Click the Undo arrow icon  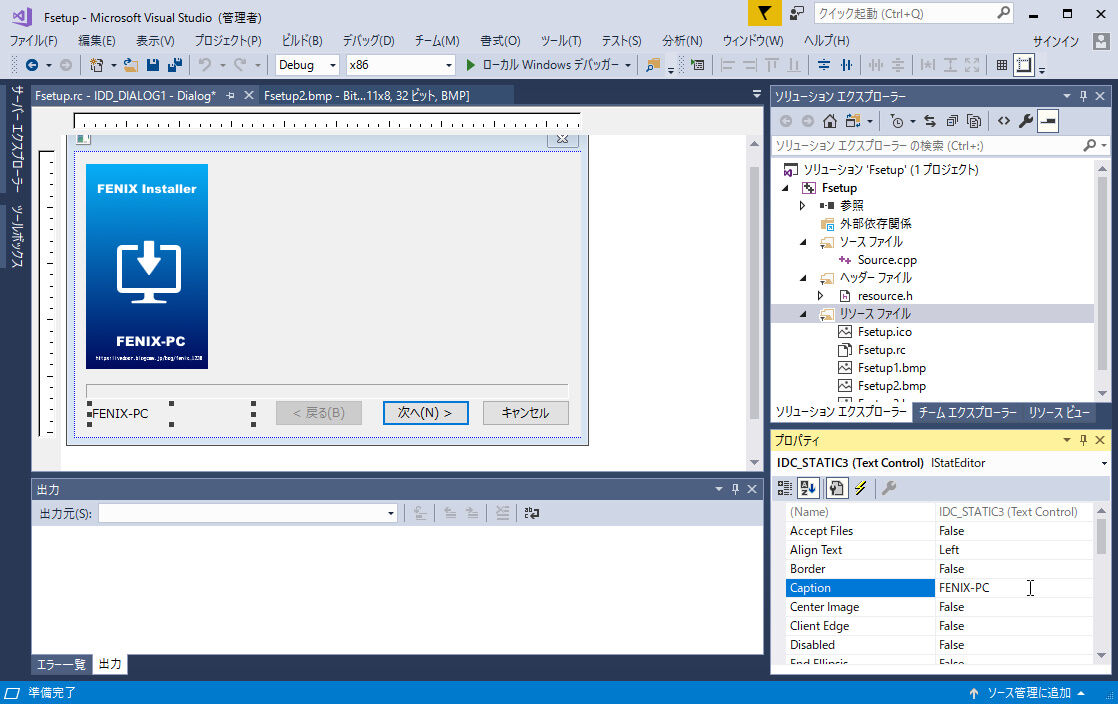[x=205, y=65]
